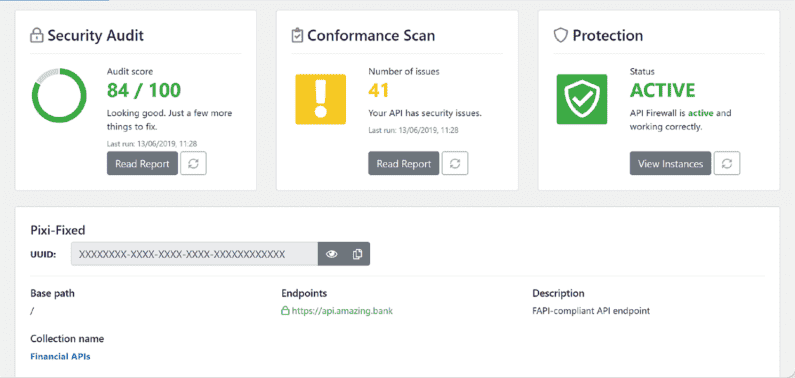Copy the UUID to clipboard
This screenshot has width=795, height=378.
pos(357,254)
